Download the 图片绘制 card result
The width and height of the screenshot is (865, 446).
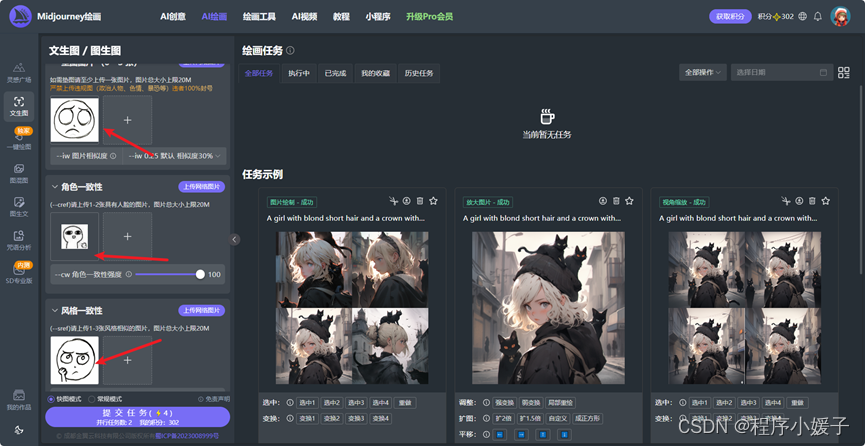[407, 201]
